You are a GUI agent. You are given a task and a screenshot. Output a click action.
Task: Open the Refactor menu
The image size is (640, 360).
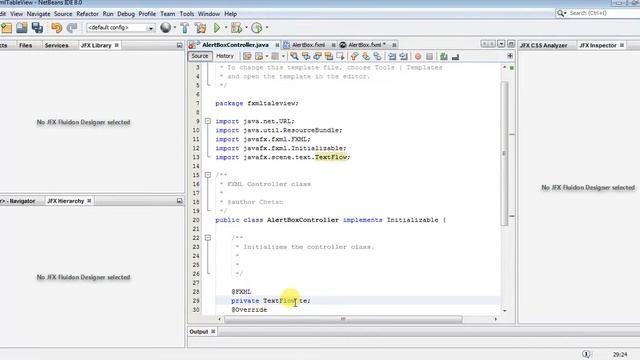click(87, 14)
